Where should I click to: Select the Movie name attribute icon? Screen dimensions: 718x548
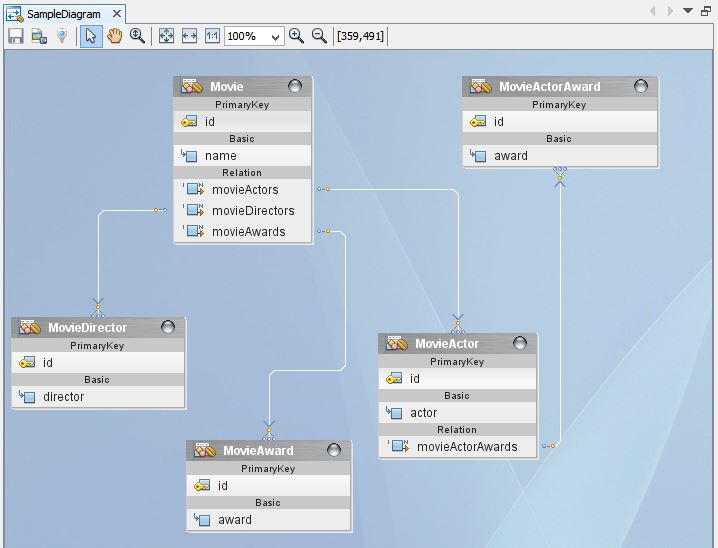(x=189, y=156)
